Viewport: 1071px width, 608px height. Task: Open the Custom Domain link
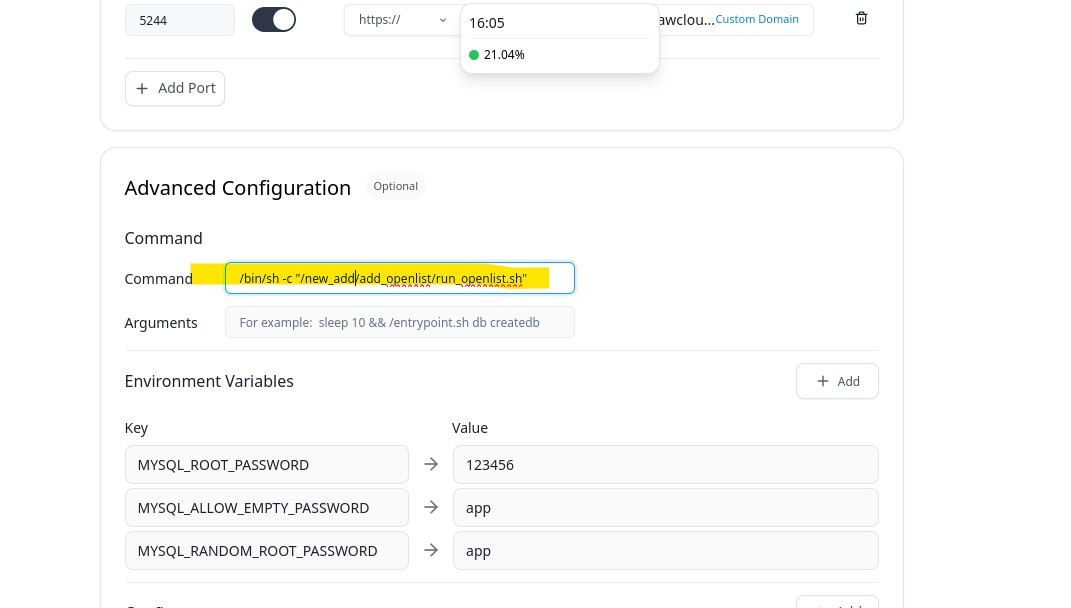tap(756, 19)
